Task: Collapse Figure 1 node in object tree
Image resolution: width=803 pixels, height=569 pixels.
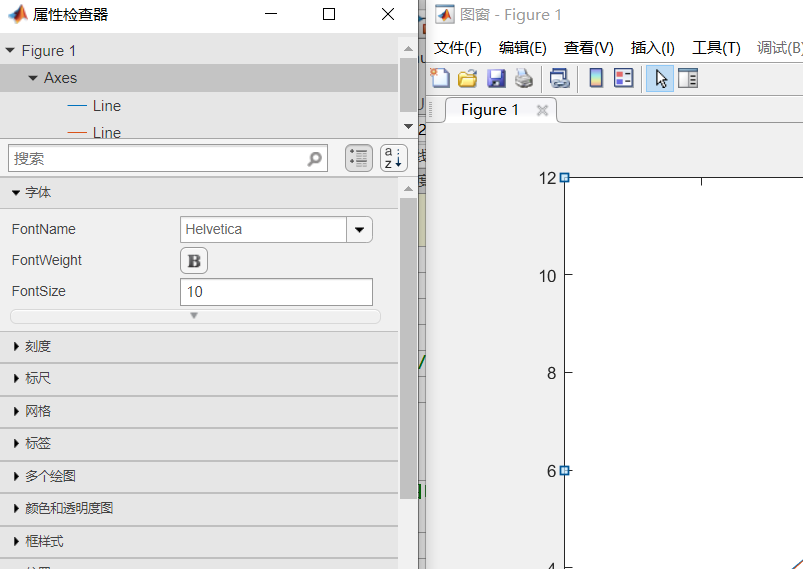Action: coord(10,51)
